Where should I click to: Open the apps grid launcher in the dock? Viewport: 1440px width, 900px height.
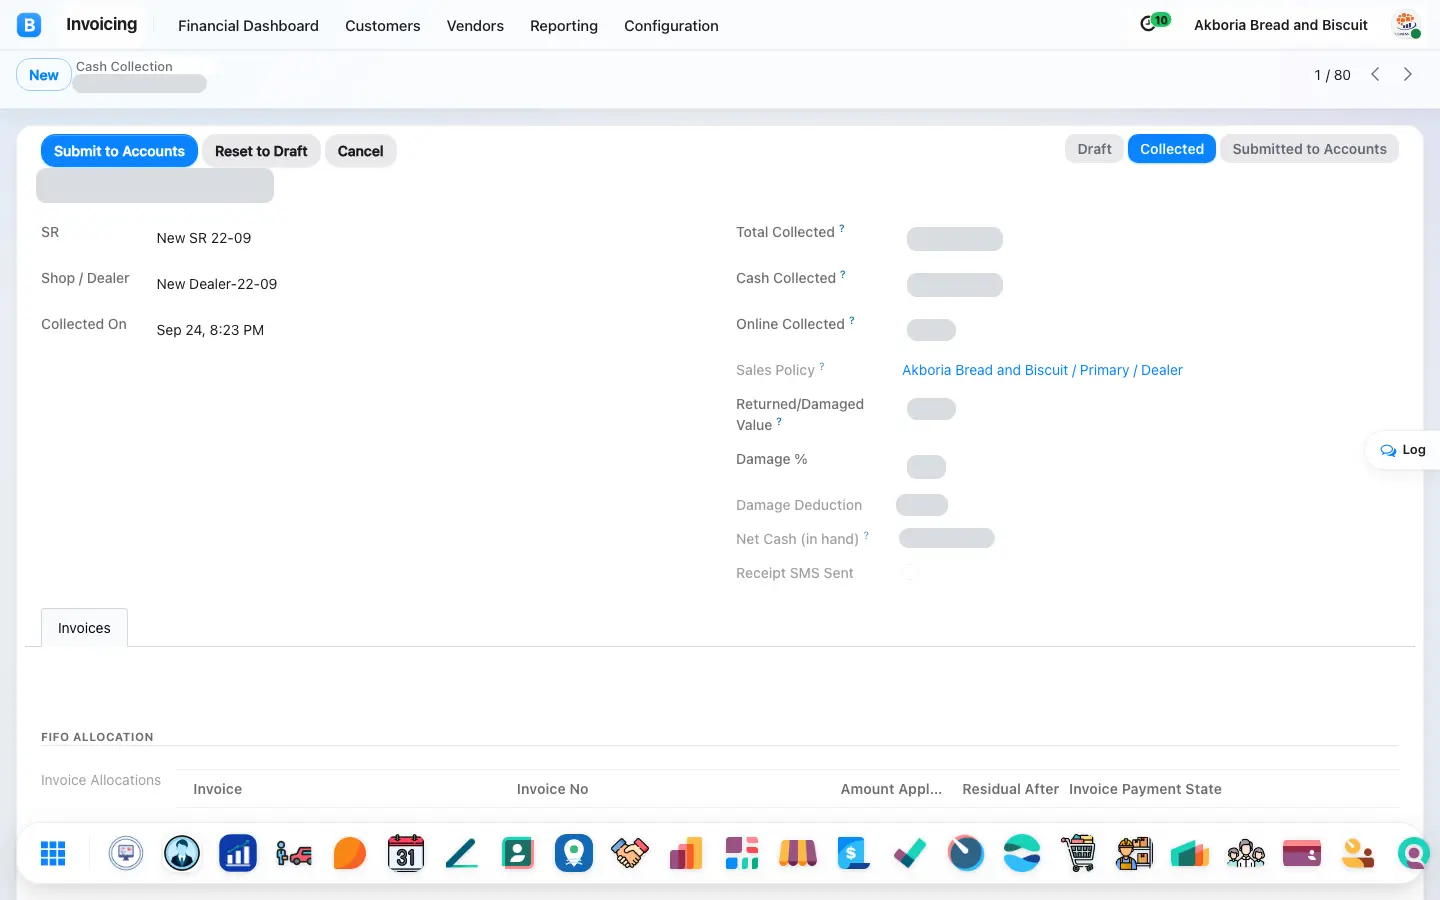click(53, 853)
